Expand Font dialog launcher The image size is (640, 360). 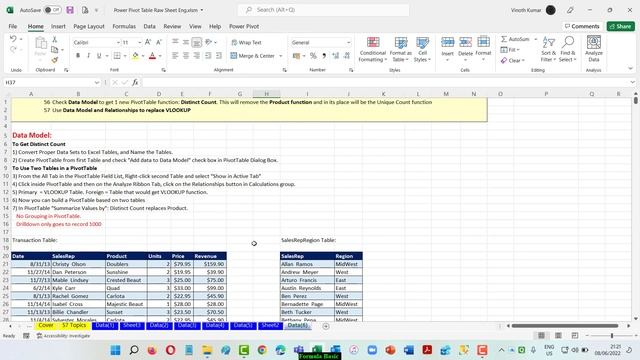[163, 70]
